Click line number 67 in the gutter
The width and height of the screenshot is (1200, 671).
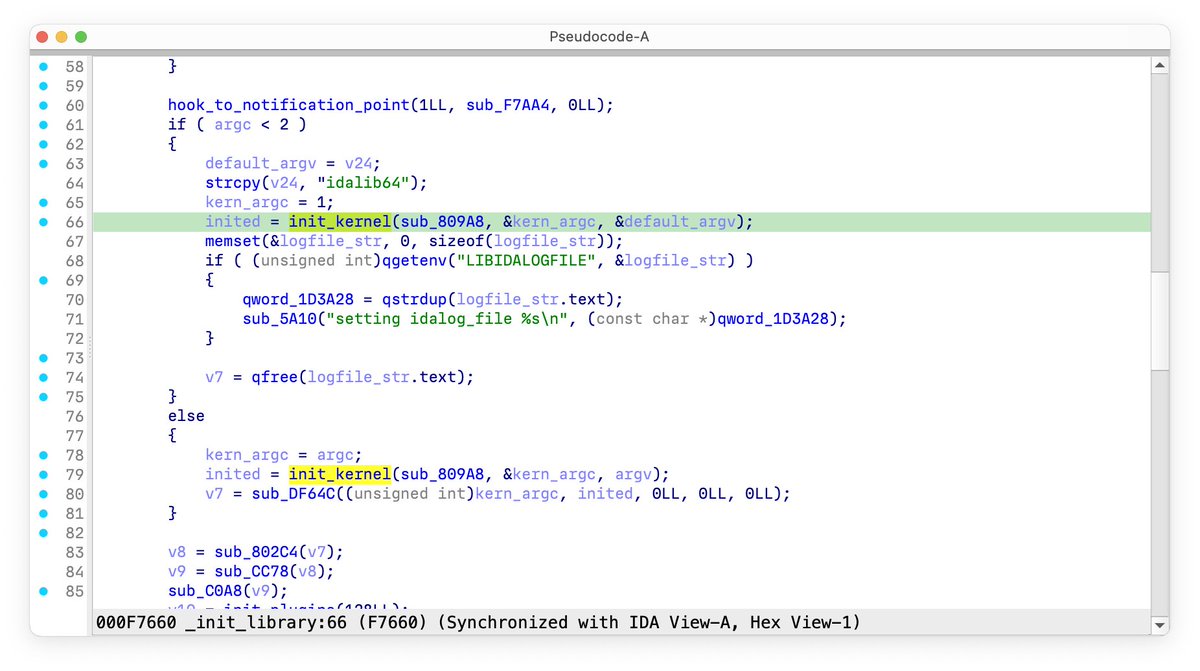pyautogui.click(x=74, y=242)
